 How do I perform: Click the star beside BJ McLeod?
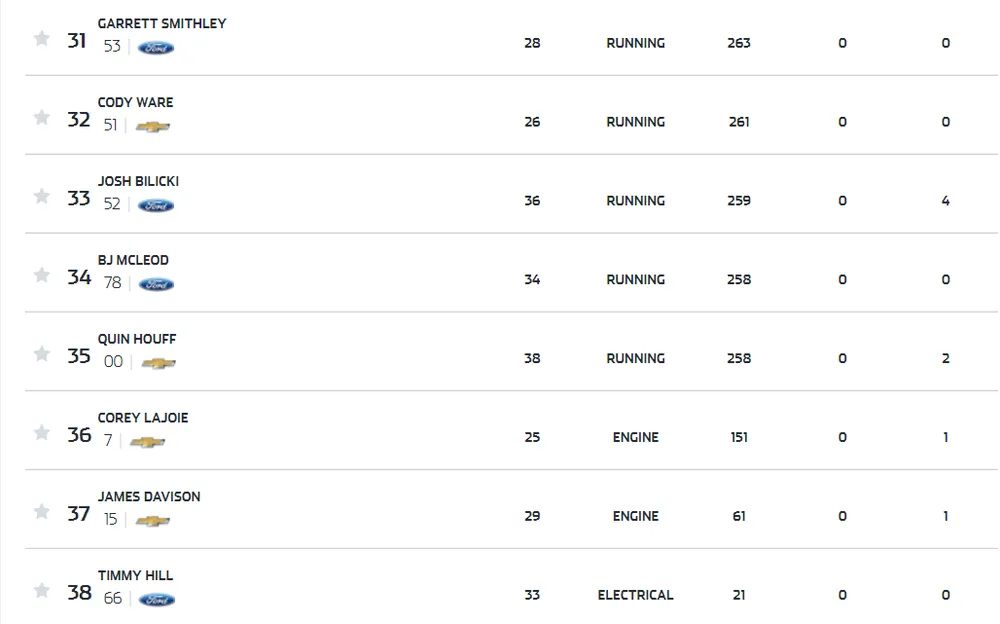(x=41, y=276)
